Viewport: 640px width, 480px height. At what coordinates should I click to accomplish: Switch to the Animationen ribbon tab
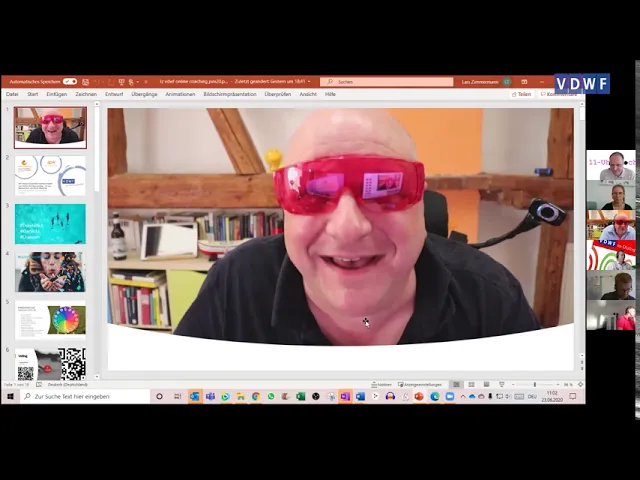180,94
